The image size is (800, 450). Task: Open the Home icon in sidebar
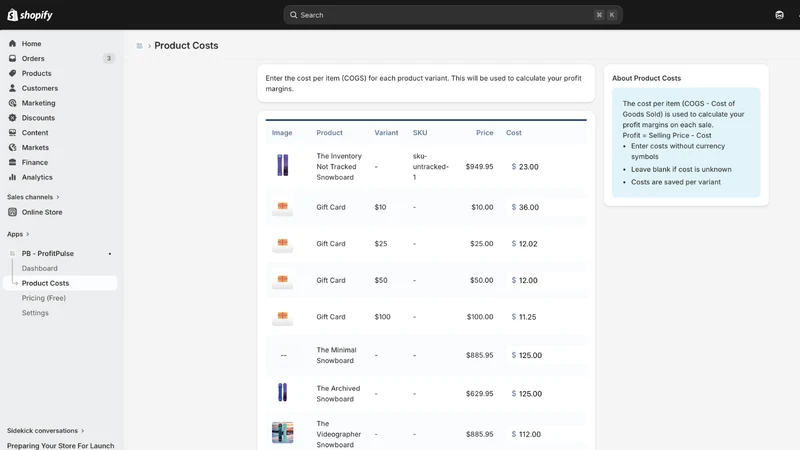pyautogui.click(x=12, y=43)
